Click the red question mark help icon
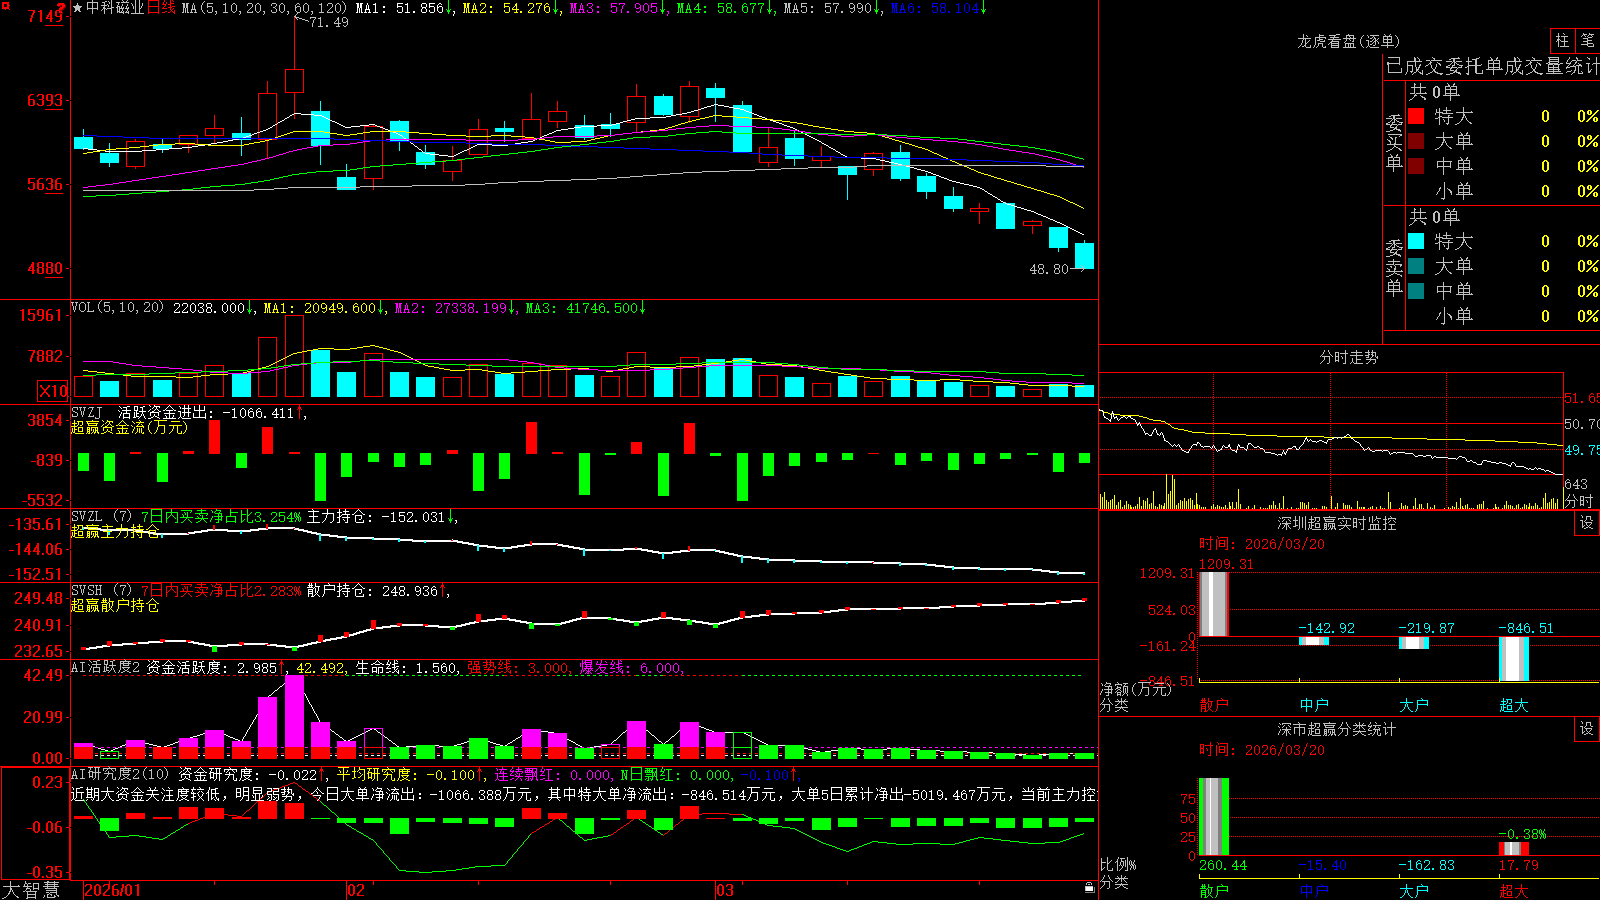 (x=62, y=6)
